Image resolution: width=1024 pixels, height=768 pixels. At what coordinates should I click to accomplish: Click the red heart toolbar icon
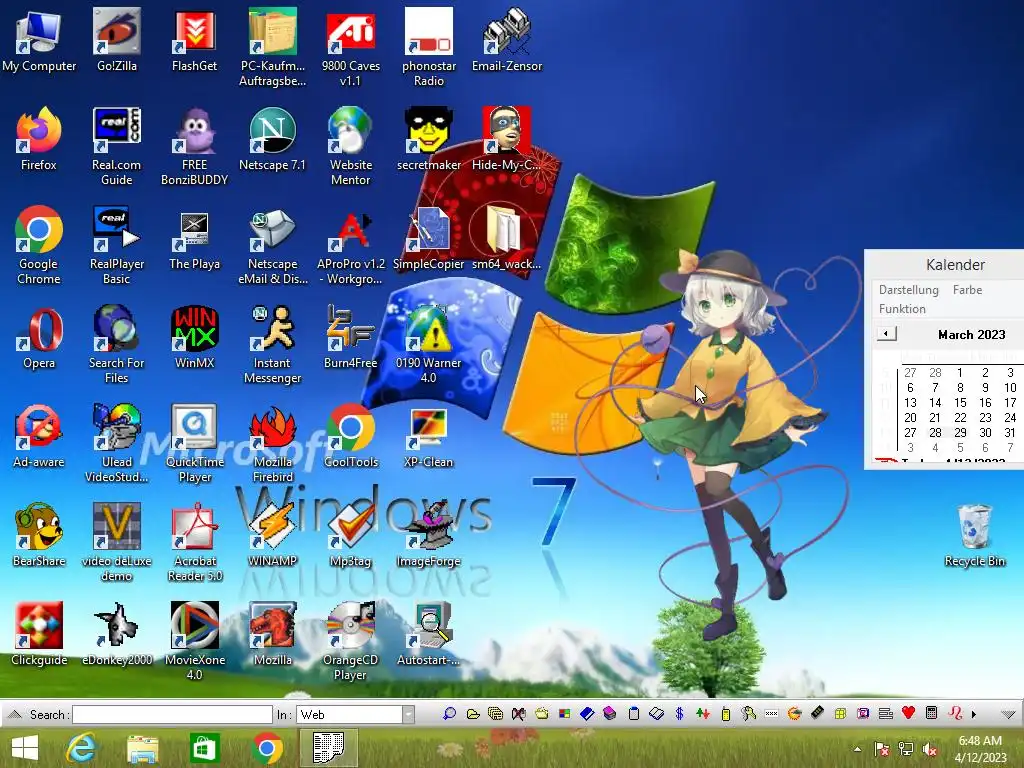pos(908,713)
